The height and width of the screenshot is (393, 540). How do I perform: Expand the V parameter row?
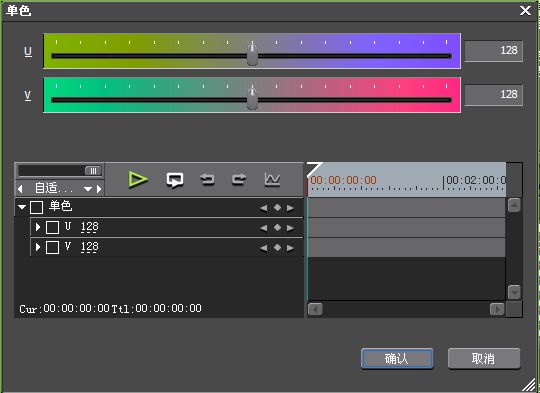point(38,247)
